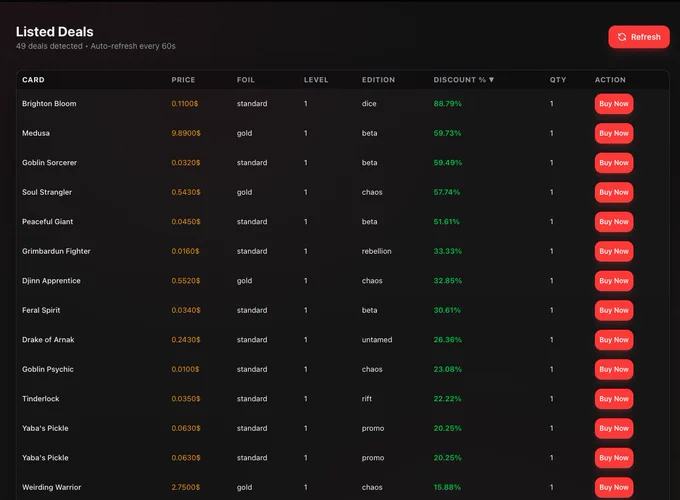680x500 pixels.
Task: Click the untamed edition cell
Action: coord(377,340)
